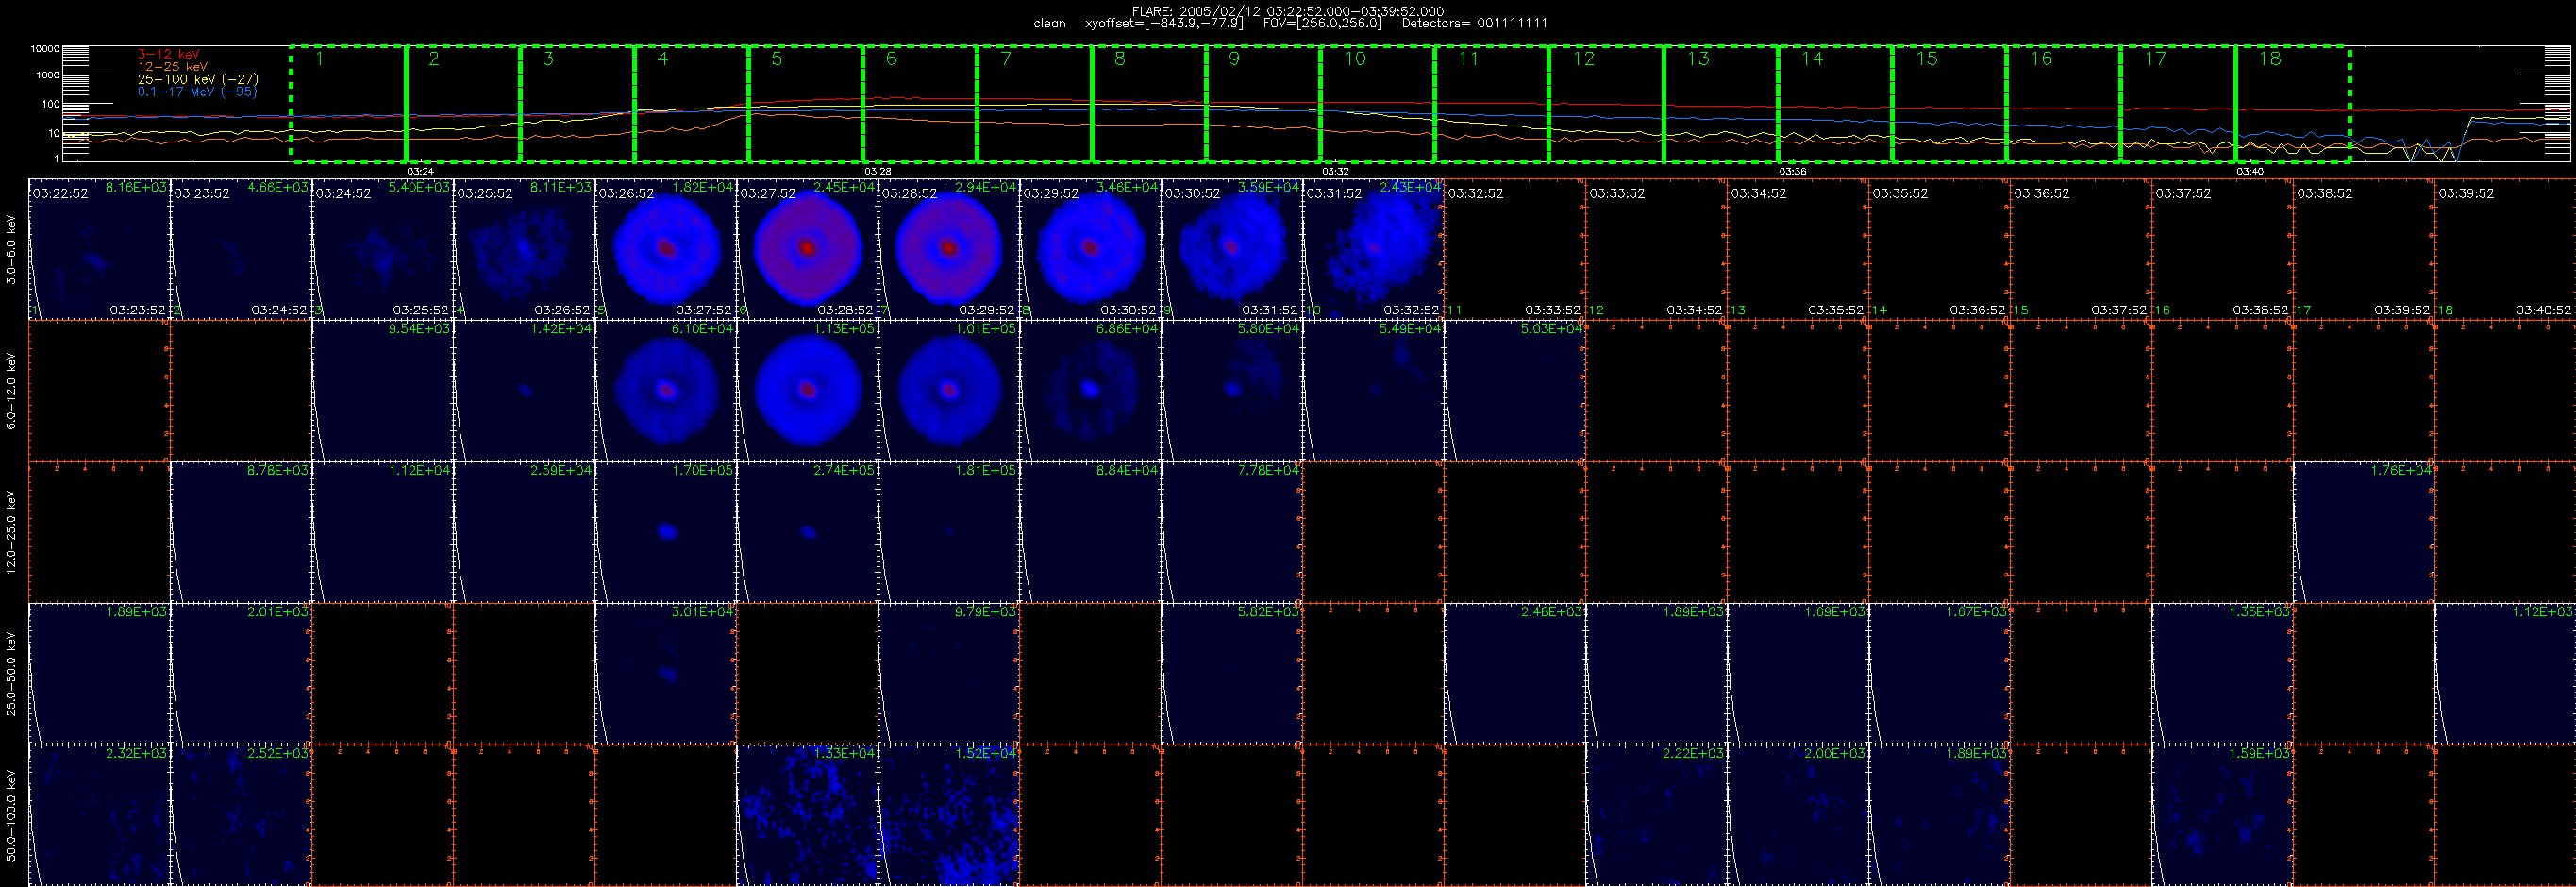Click the 03:36 tick label on time axis

[1792, 171]
